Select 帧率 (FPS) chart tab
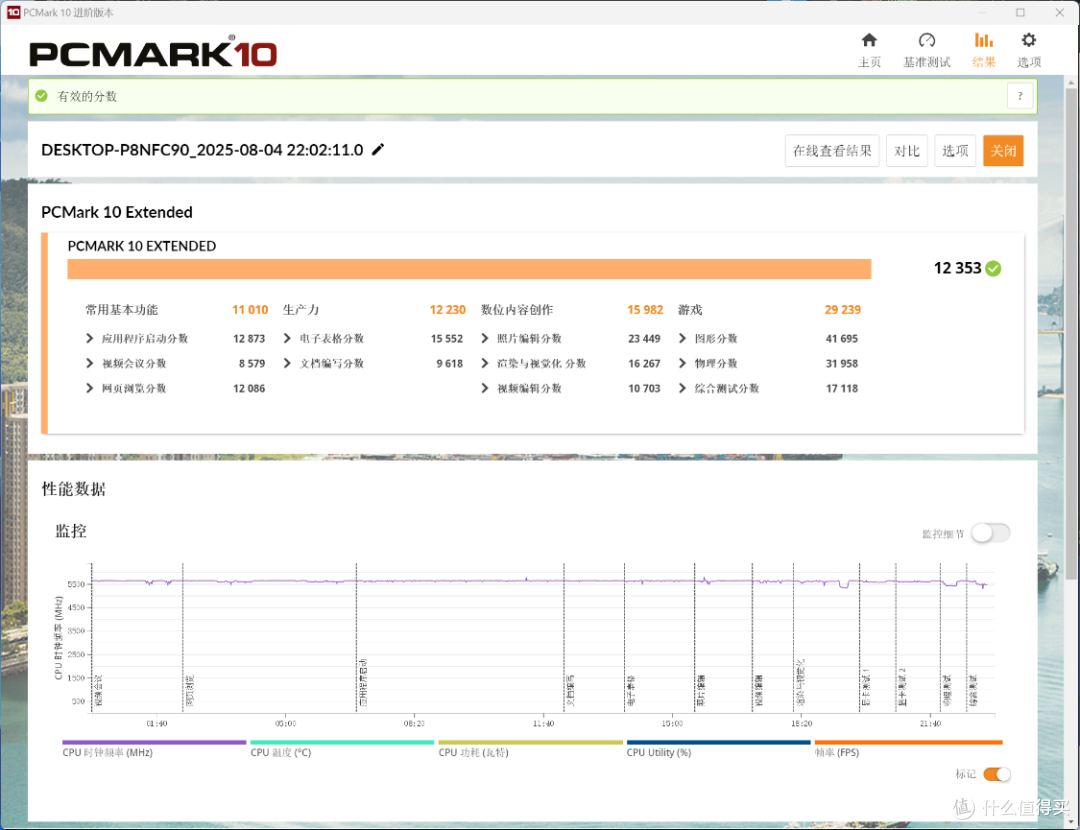 (908, 749)
